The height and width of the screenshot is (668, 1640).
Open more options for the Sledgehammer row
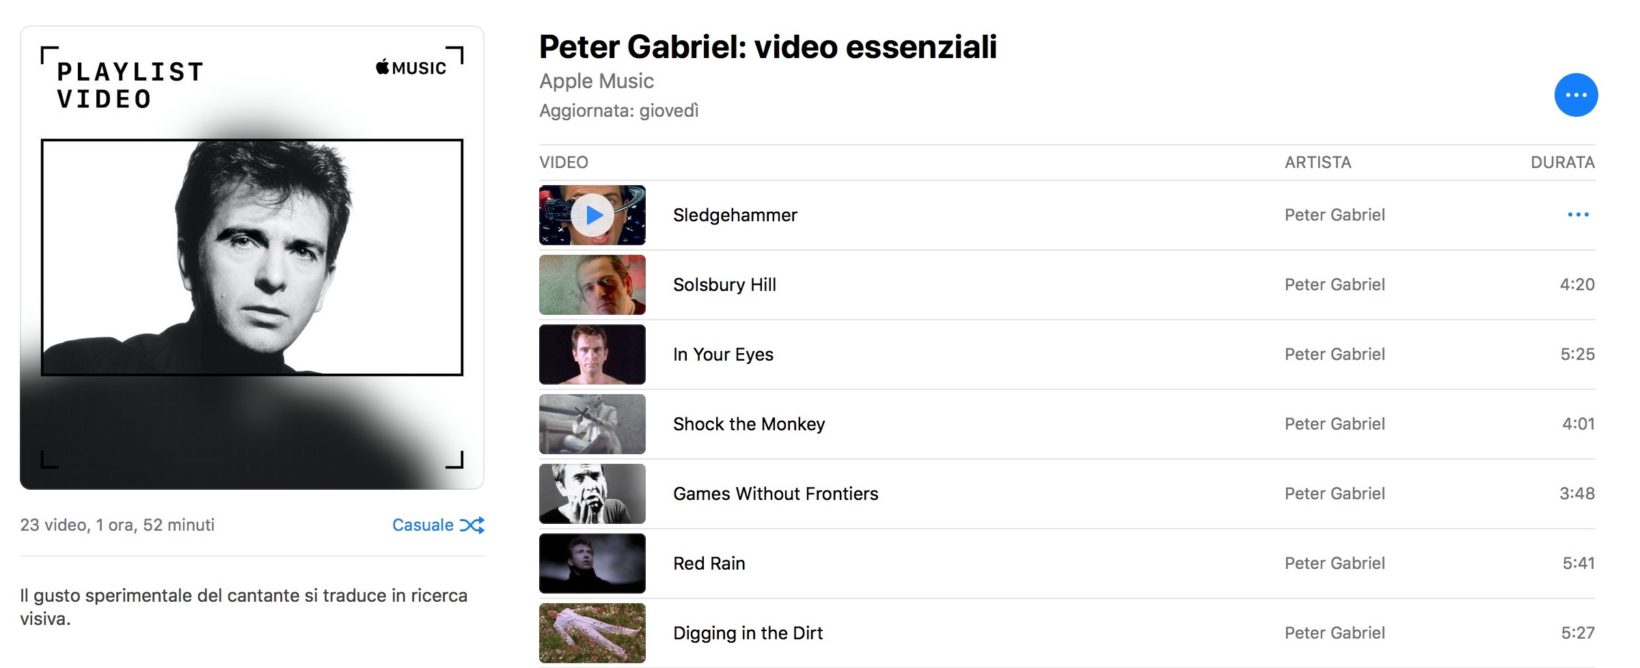(x=1577, y=215)
